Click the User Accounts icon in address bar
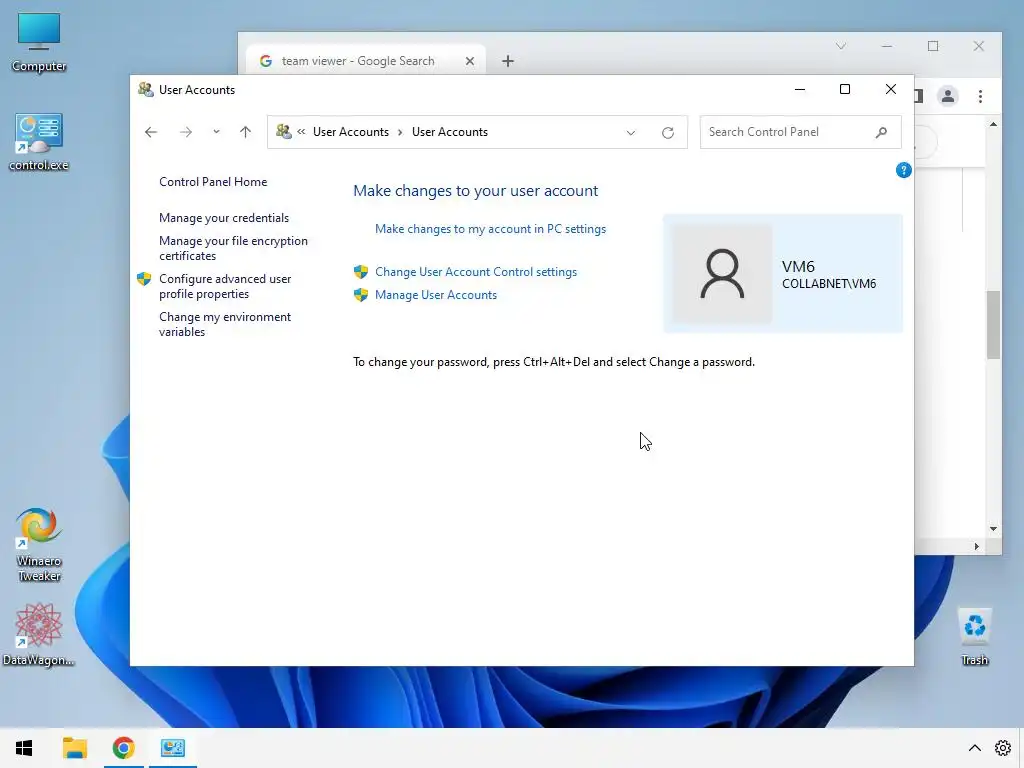Viewport: 1024px width, 768px height. tap(283, 131)
